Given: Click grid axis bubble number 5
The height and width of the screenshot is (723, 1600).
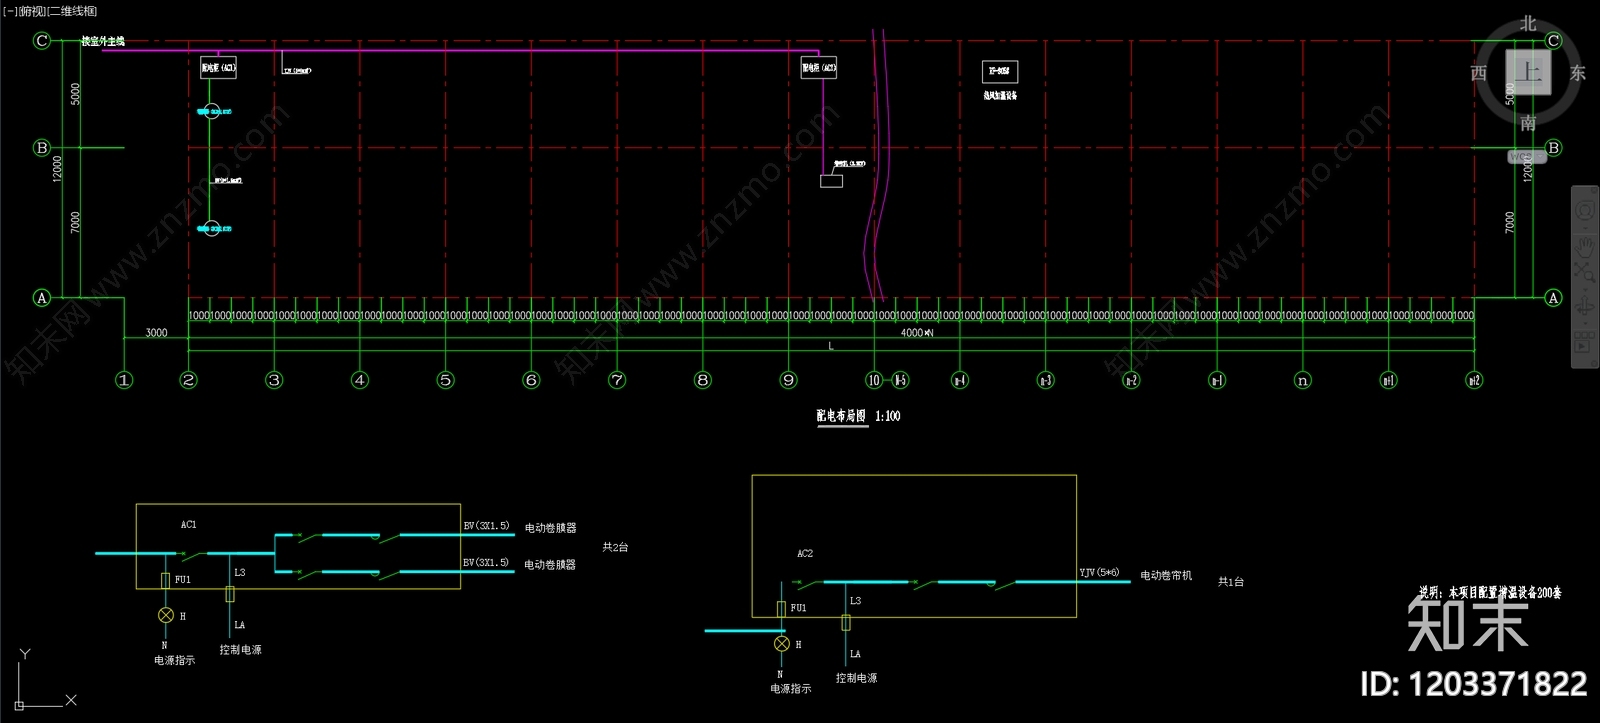Looking at the screenshot, I should [446, 380].
